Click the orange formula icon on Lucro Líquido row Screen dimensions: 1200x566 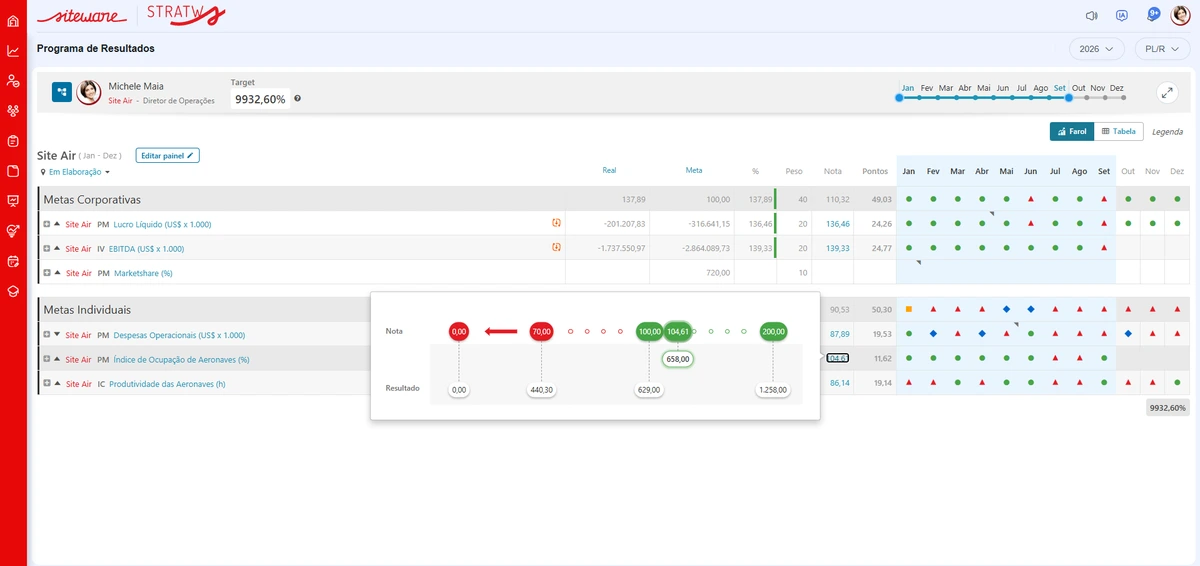click(x=556, y=223)
